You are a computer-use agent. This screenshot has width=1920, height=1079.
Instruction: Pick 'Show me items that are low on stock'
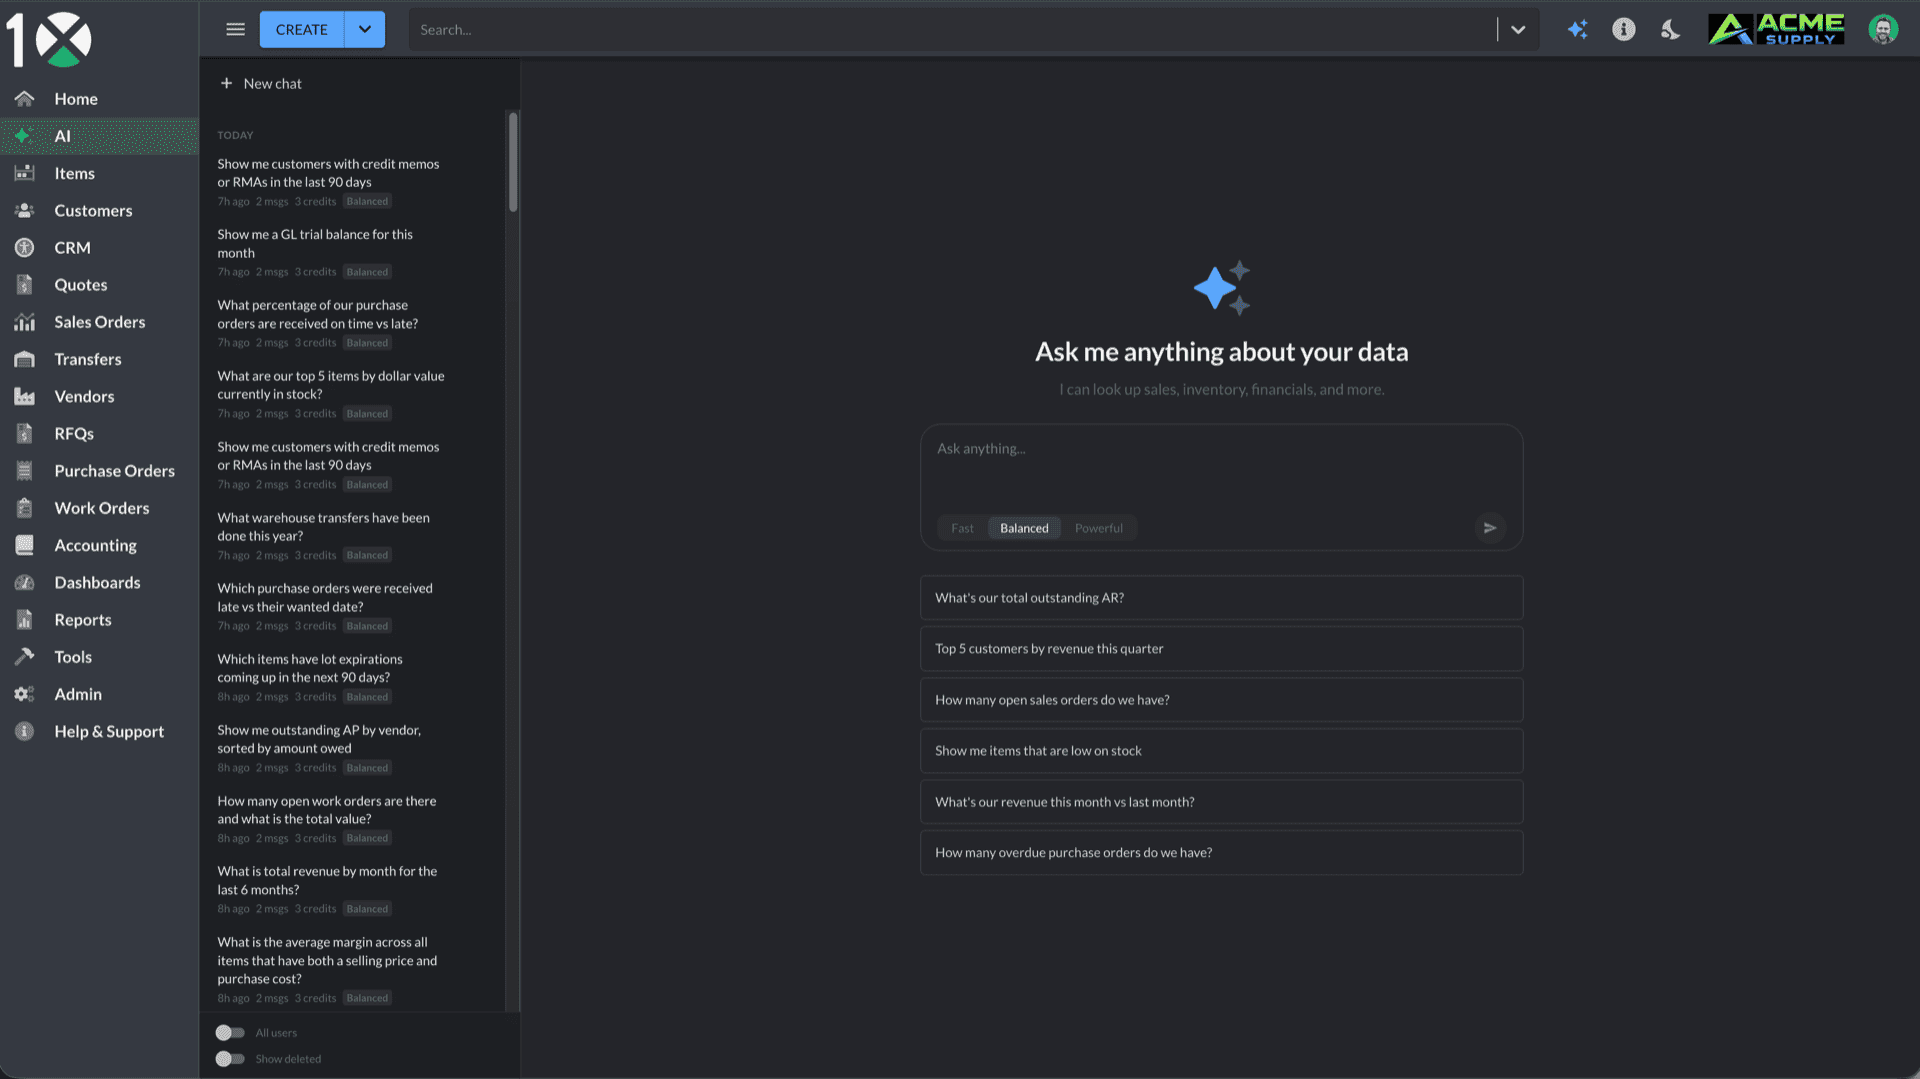(x=1221, y=751)
